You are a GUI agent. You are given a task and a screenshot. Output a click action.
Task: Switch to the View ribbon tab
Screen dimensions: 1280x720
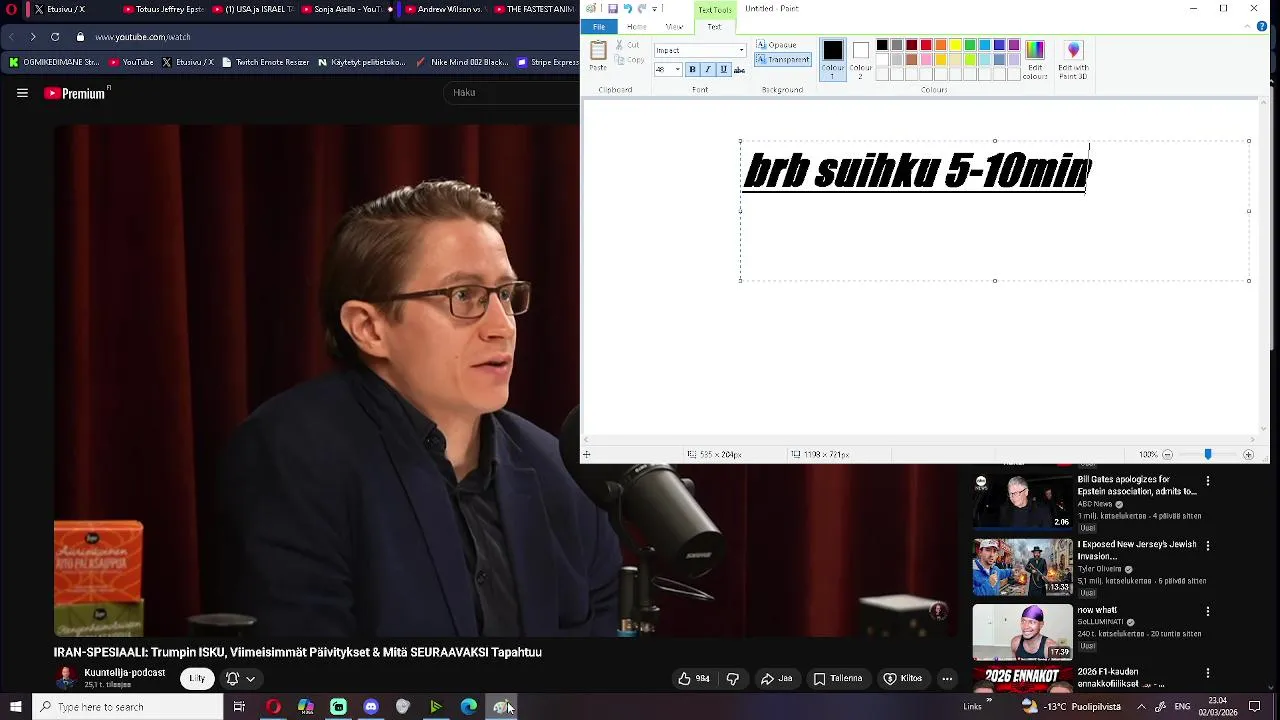pyautogui.click(x=675, y=27)
